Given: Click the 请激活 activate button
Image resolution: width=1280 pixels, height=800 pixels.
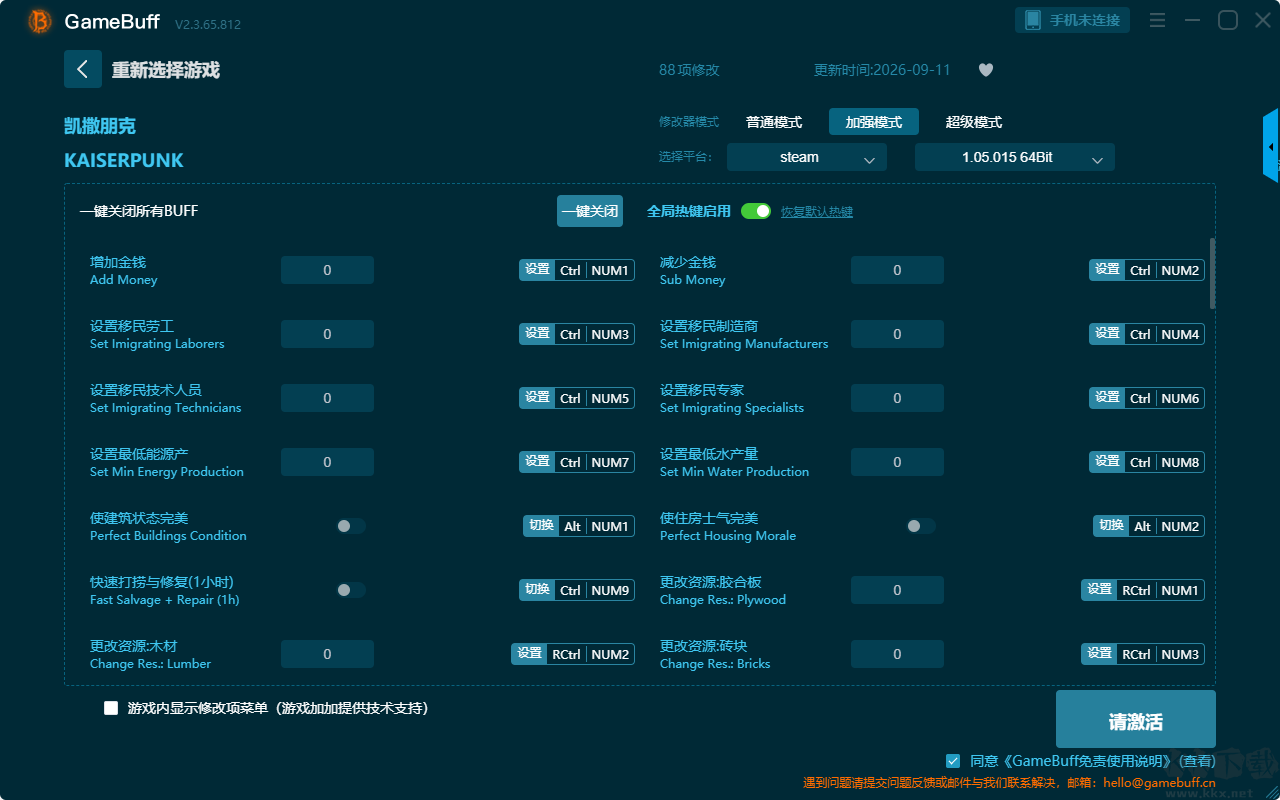Looking at the screenshot, I should [x=1136, y=719].
